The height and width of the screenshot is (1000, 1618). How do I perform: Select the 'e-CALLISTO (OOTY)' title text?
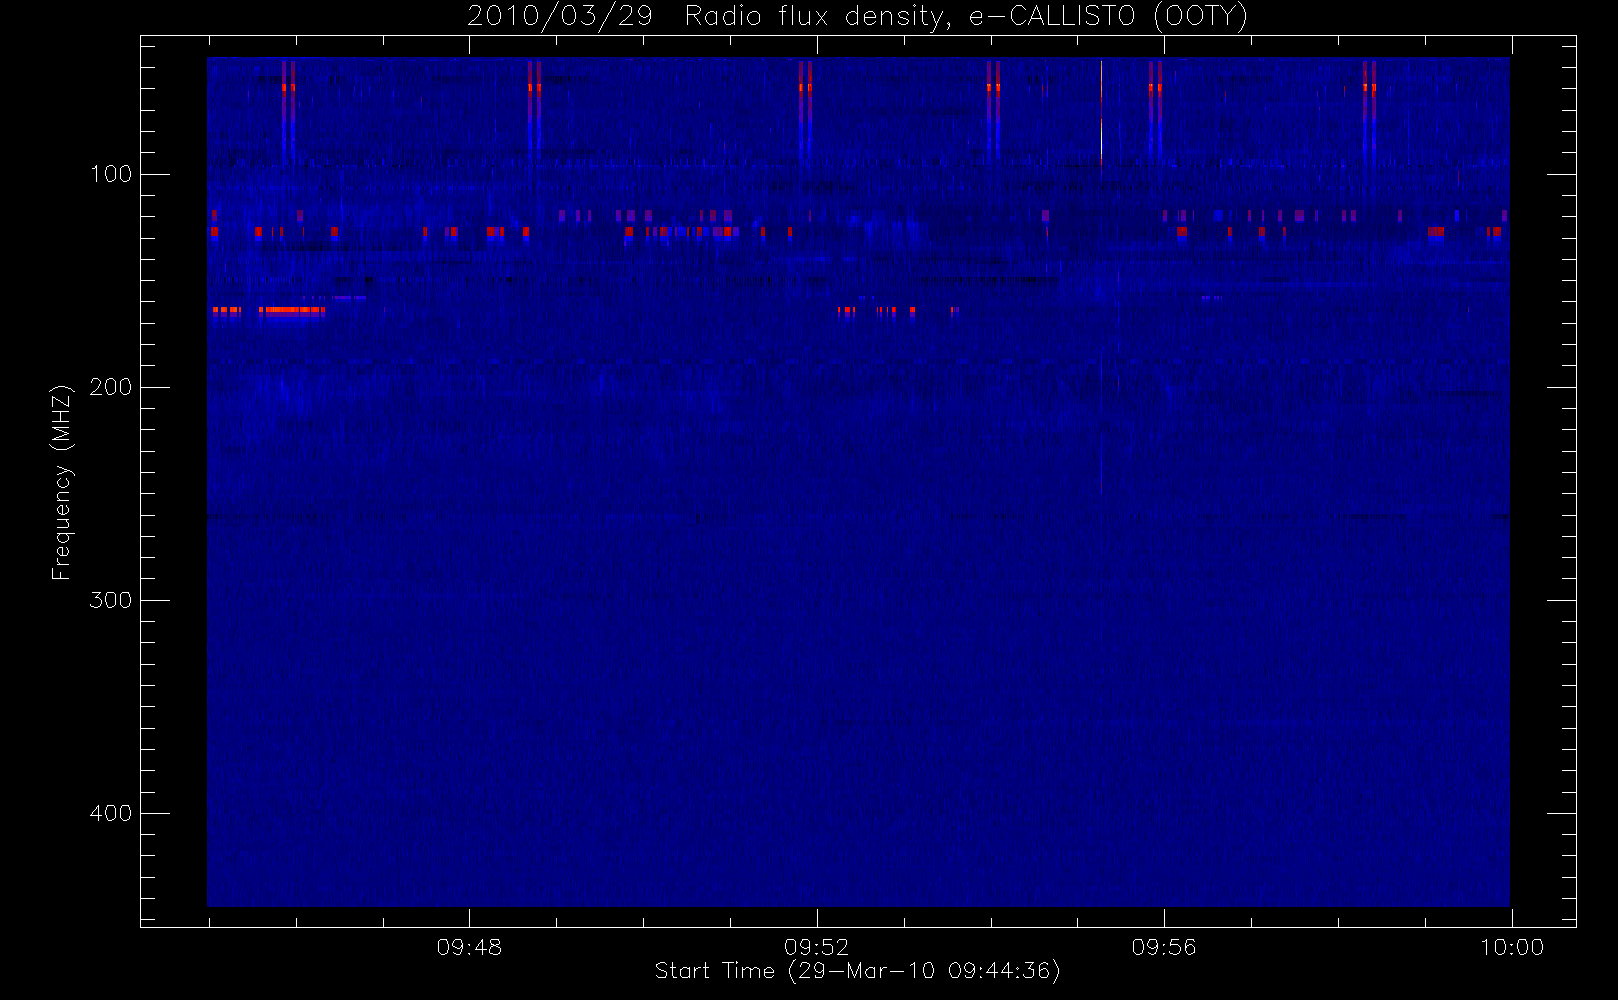click(1109, 17)
